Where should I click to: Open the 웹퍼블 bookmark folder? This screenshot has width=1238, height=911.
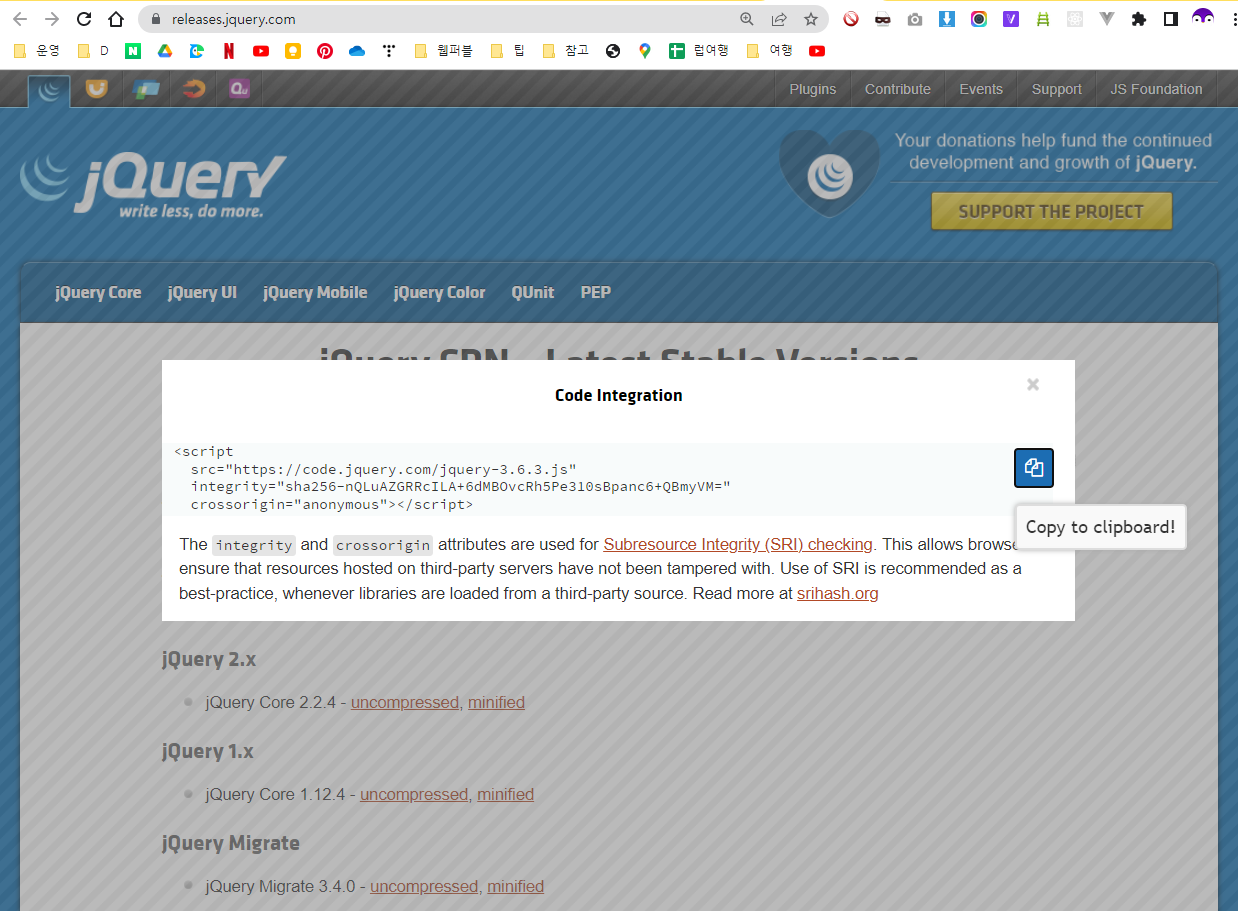pos(443,51)
